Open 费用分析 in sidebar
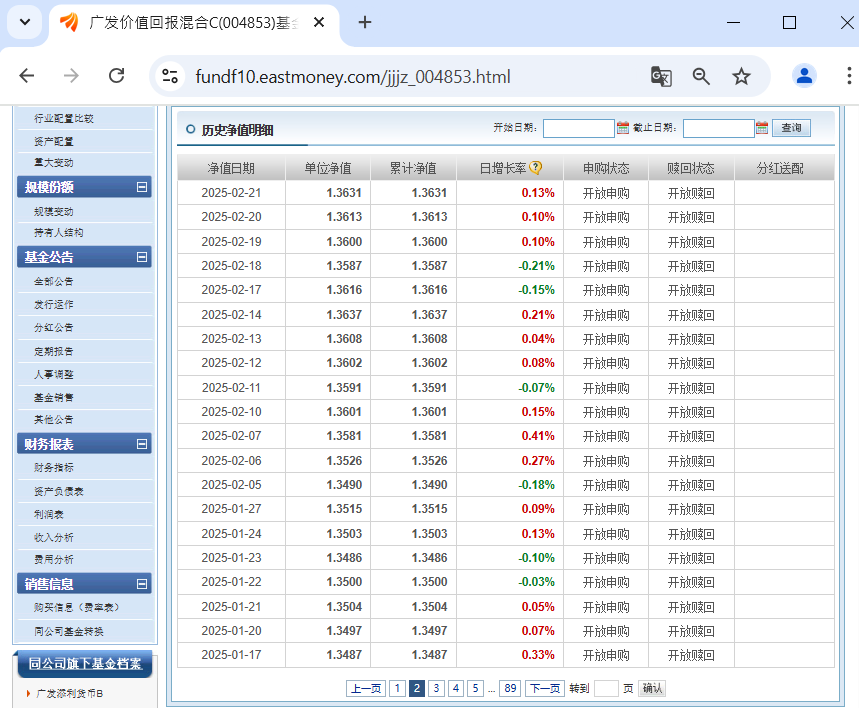Viewport: 859px width, 708px height. pos(54,559)
